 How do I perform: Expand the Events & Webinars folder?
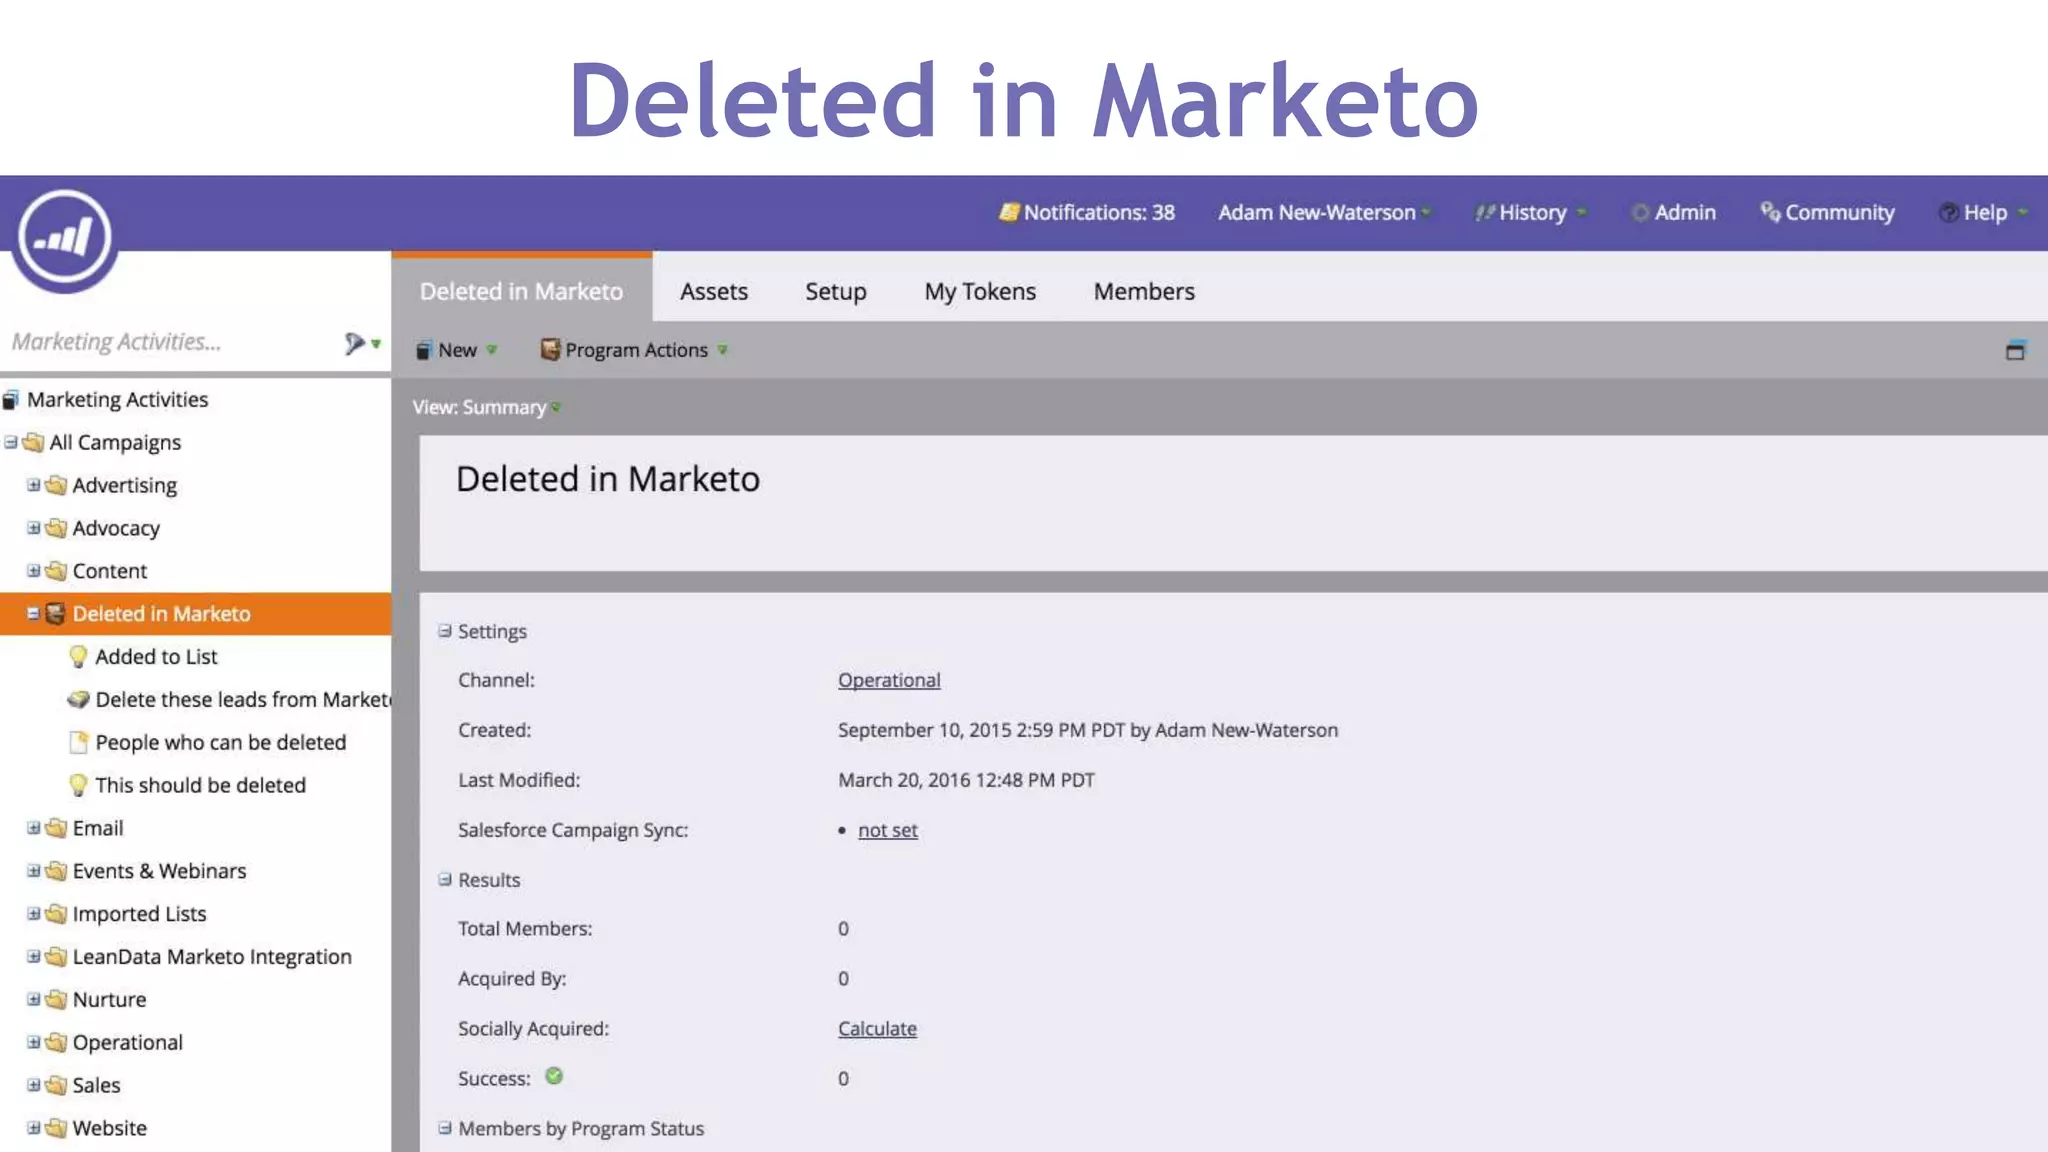(33, 871)
